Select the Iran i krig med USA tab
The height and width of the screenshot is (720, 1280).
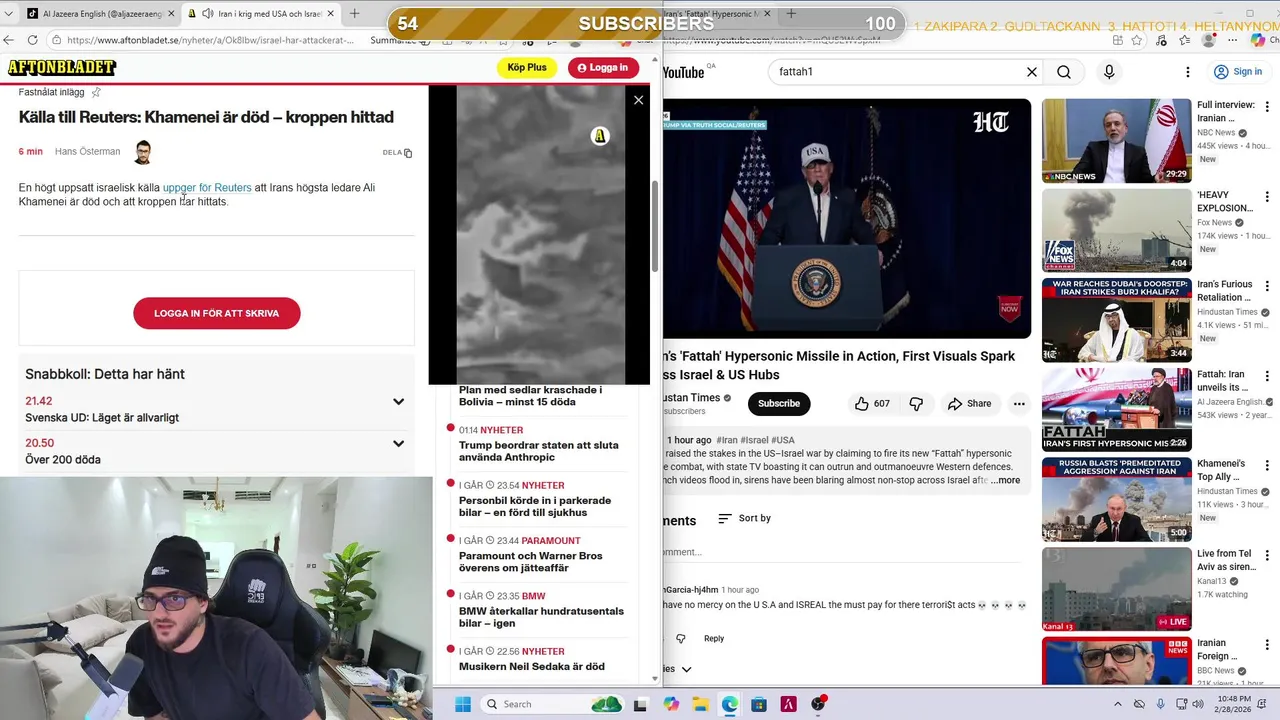262,14
